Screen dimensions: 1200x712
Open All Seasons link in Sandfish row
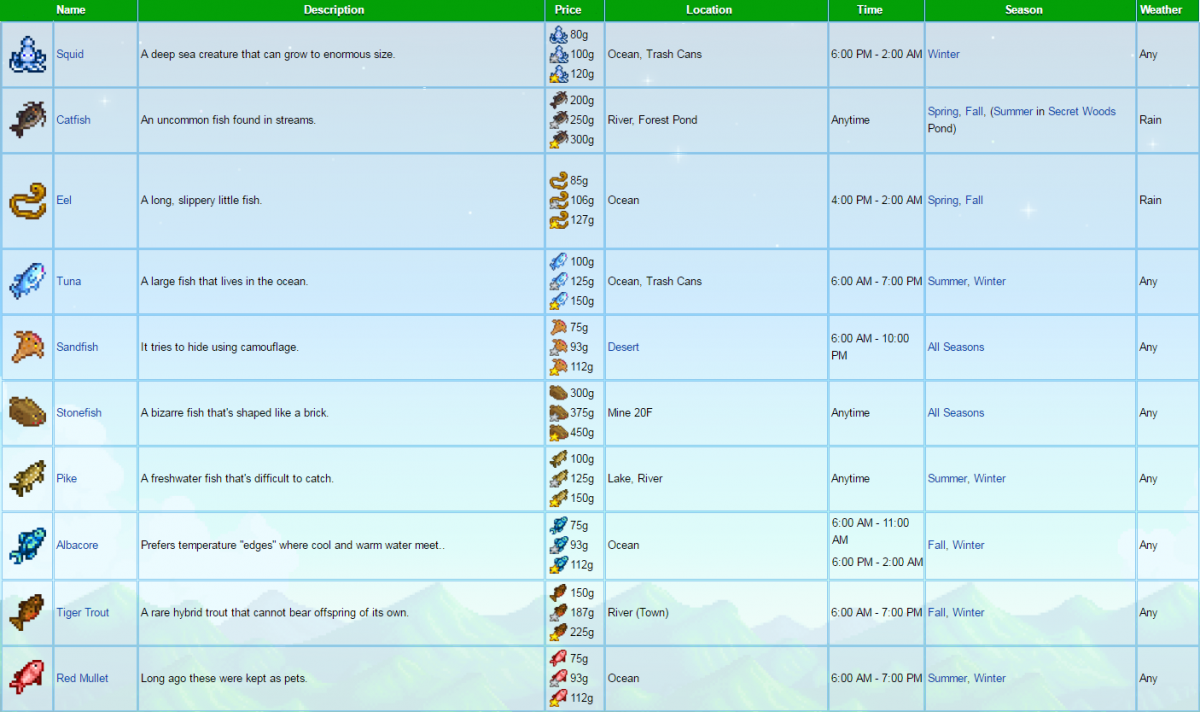[955, 347]
